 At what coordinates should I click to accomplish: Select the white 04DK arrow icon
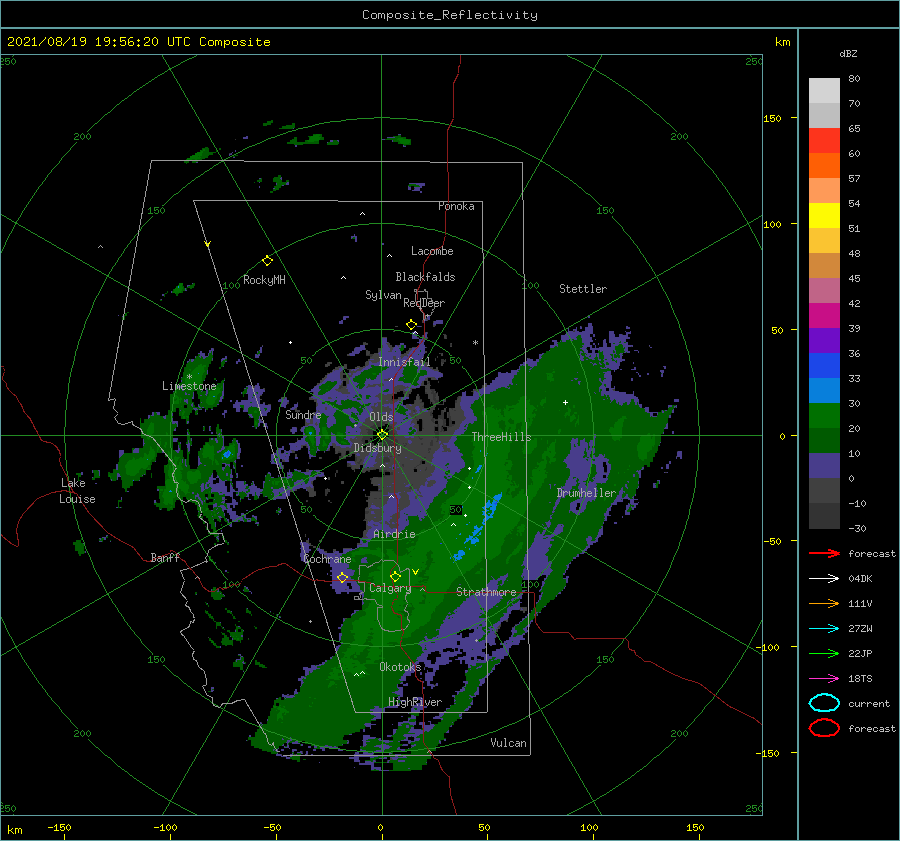click(824, 578)
